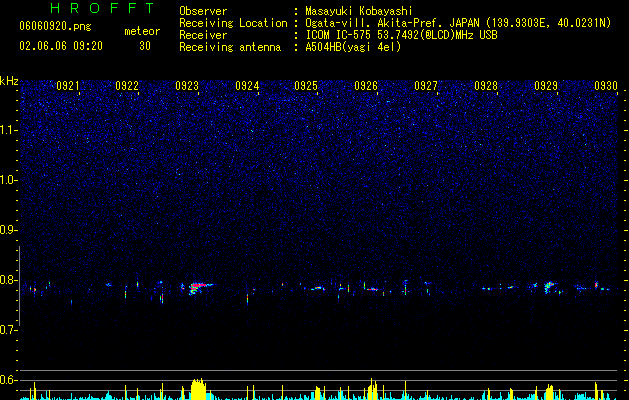Click the kHz axis unit label

pos(9,81)
